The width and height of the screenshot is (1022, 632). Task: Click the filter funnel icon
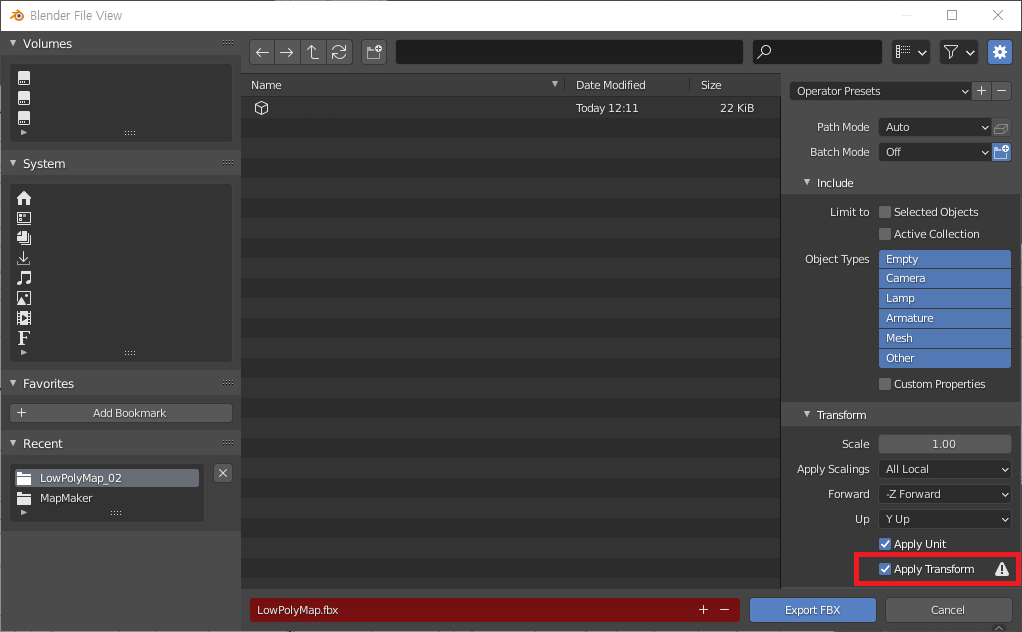pos(951,52)
